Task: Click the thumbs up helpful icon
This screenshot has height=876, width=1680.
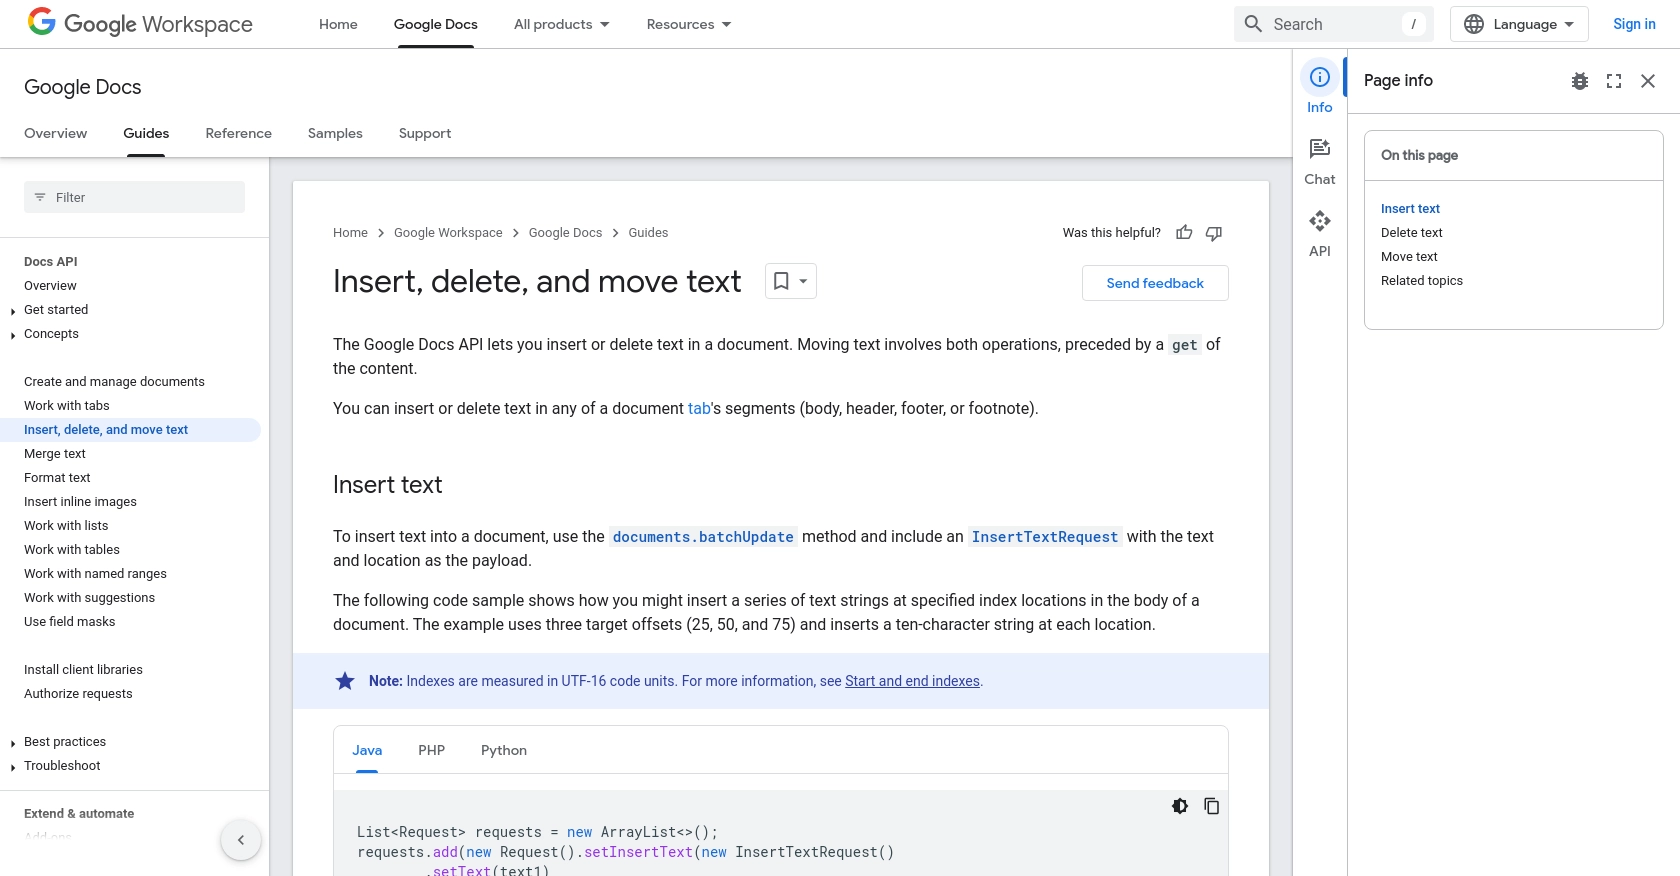Action: pos(1184,233)
